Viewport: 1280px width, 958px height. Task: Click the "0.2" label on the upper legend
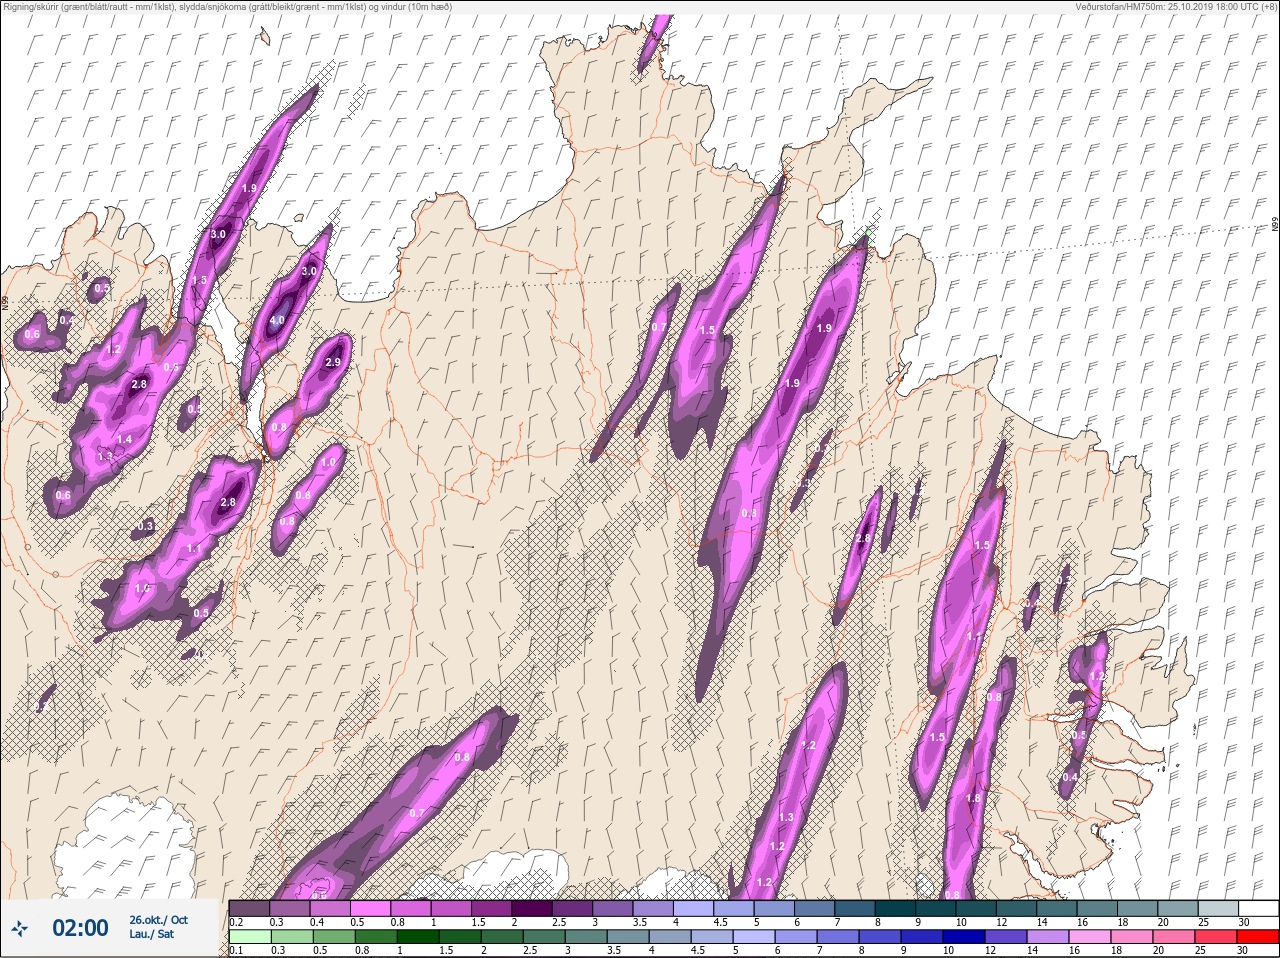click(236, 923)
